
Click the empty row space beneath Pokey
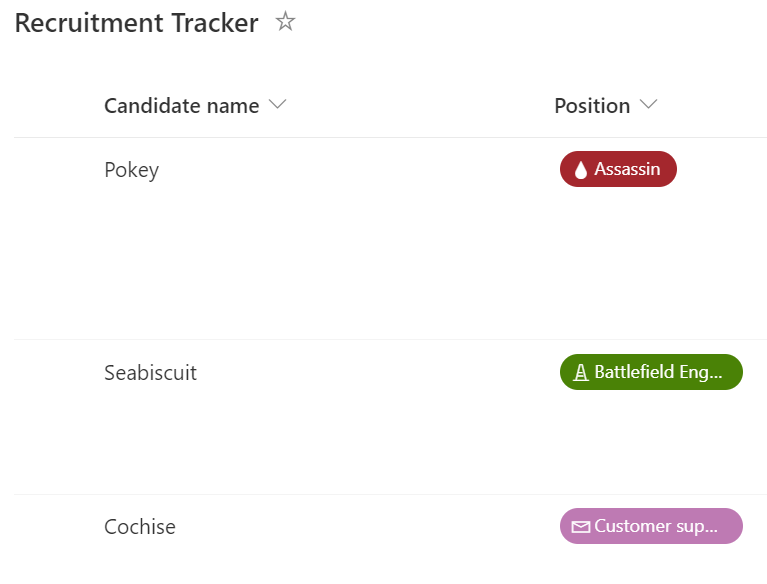tap(300, 260)
